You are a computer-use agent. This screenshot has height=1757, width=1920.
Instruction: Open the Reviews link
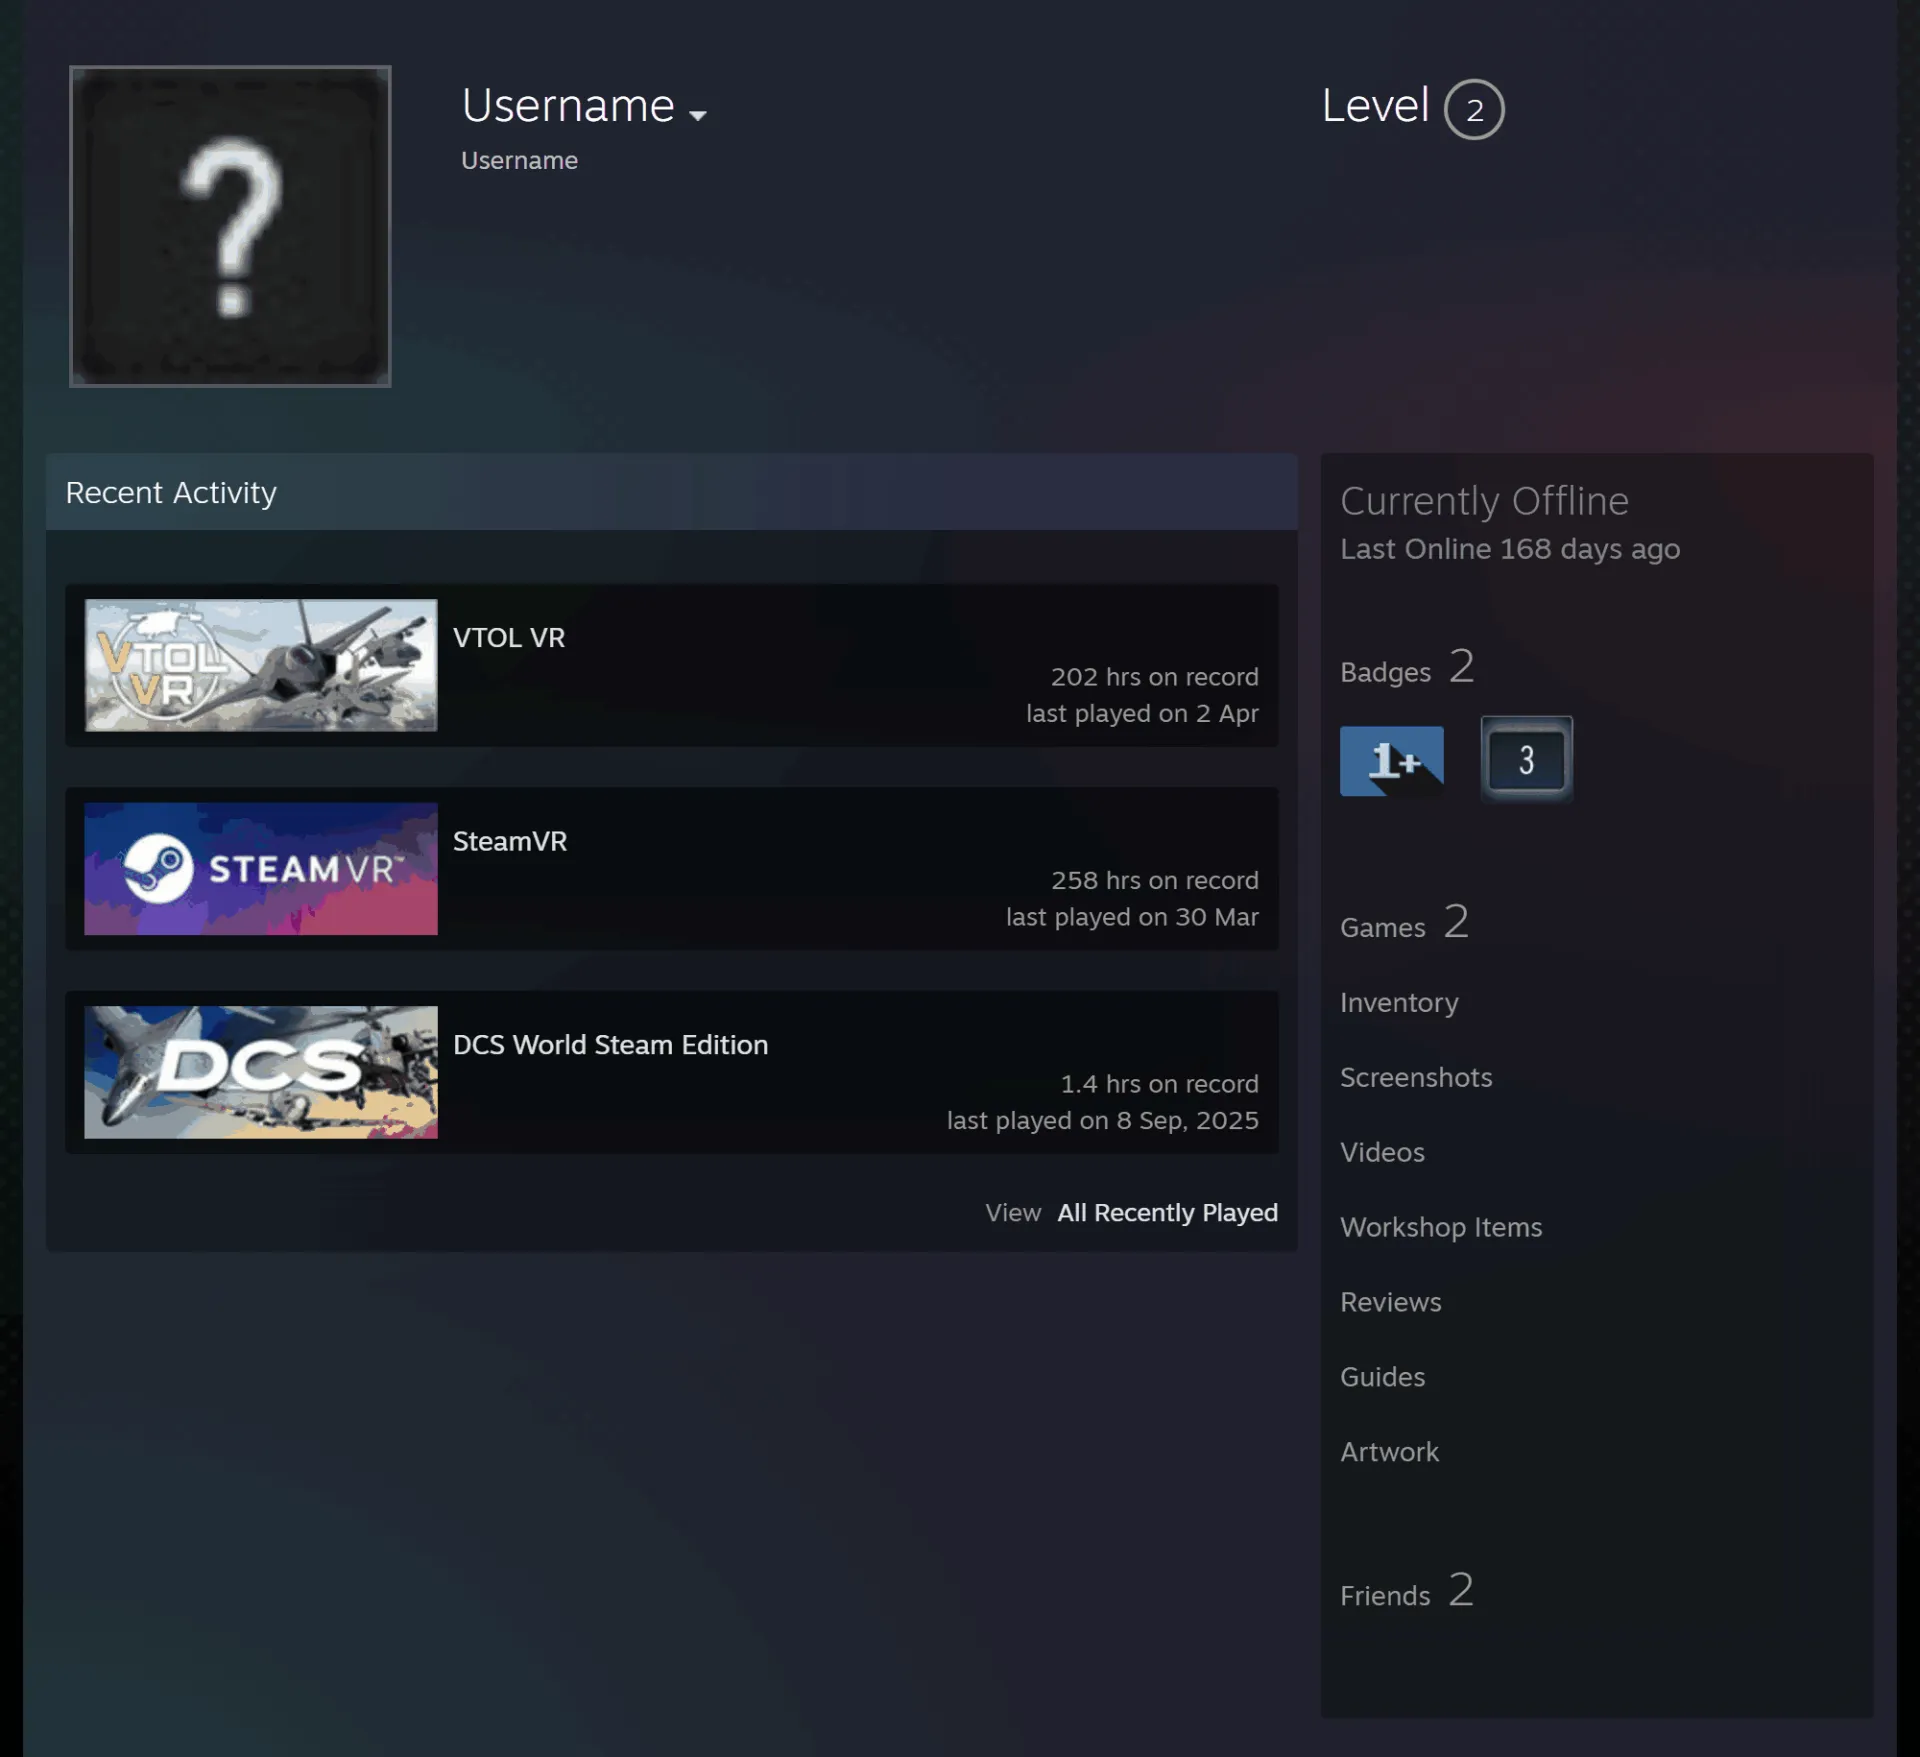1391,1303
